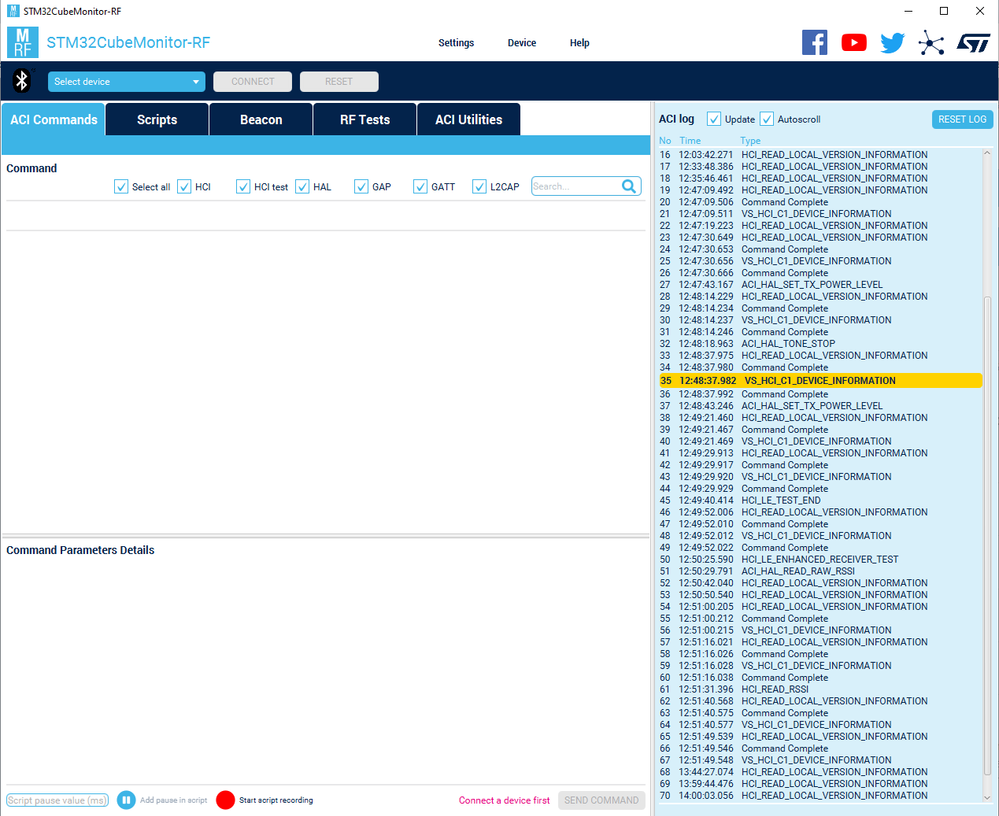Image resolution: width=999 pixels, height=816 pixels.
Task: Click the ACI log scrollbar up arrow
Action: click(x=987, y=153)
